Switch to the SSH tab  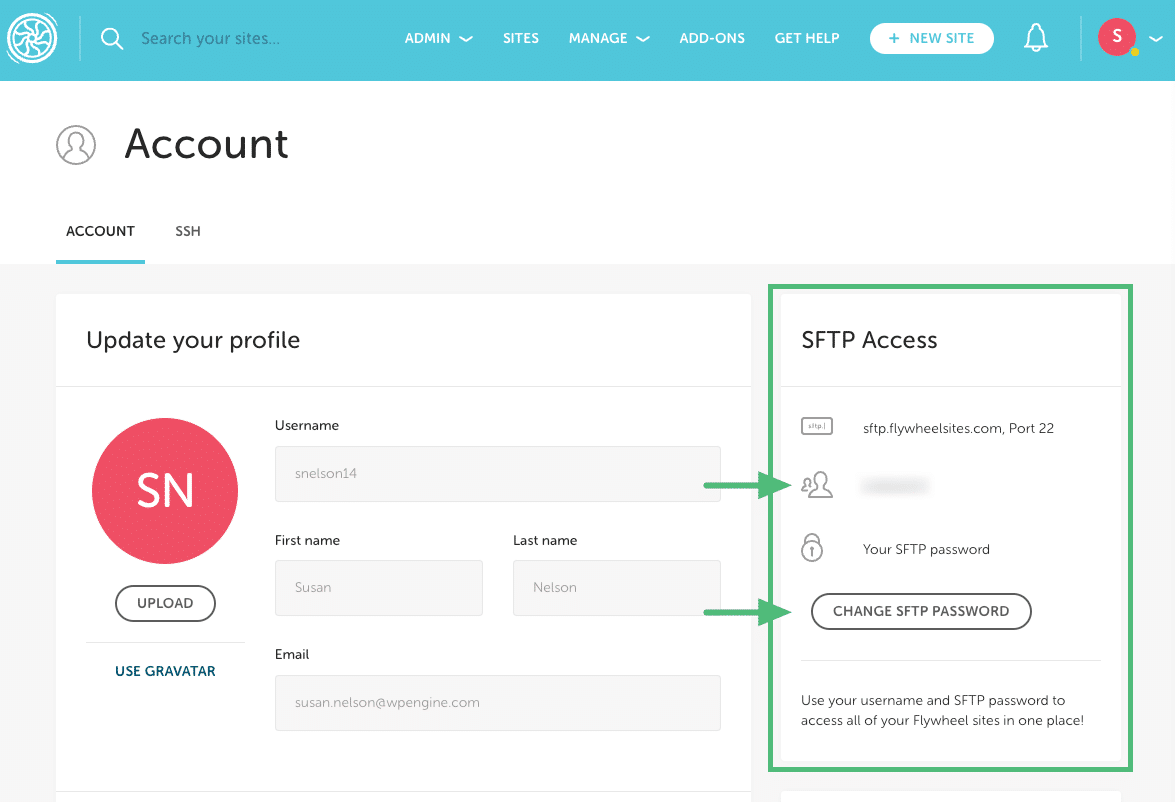point(188,232)
